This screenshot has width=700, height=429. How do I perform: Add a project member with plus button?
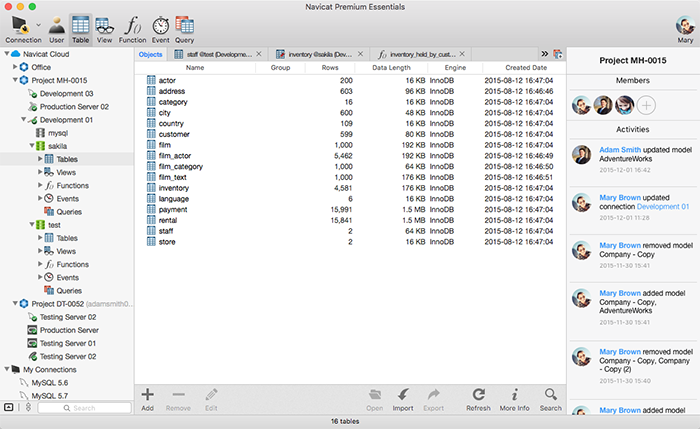pos(646,105)
